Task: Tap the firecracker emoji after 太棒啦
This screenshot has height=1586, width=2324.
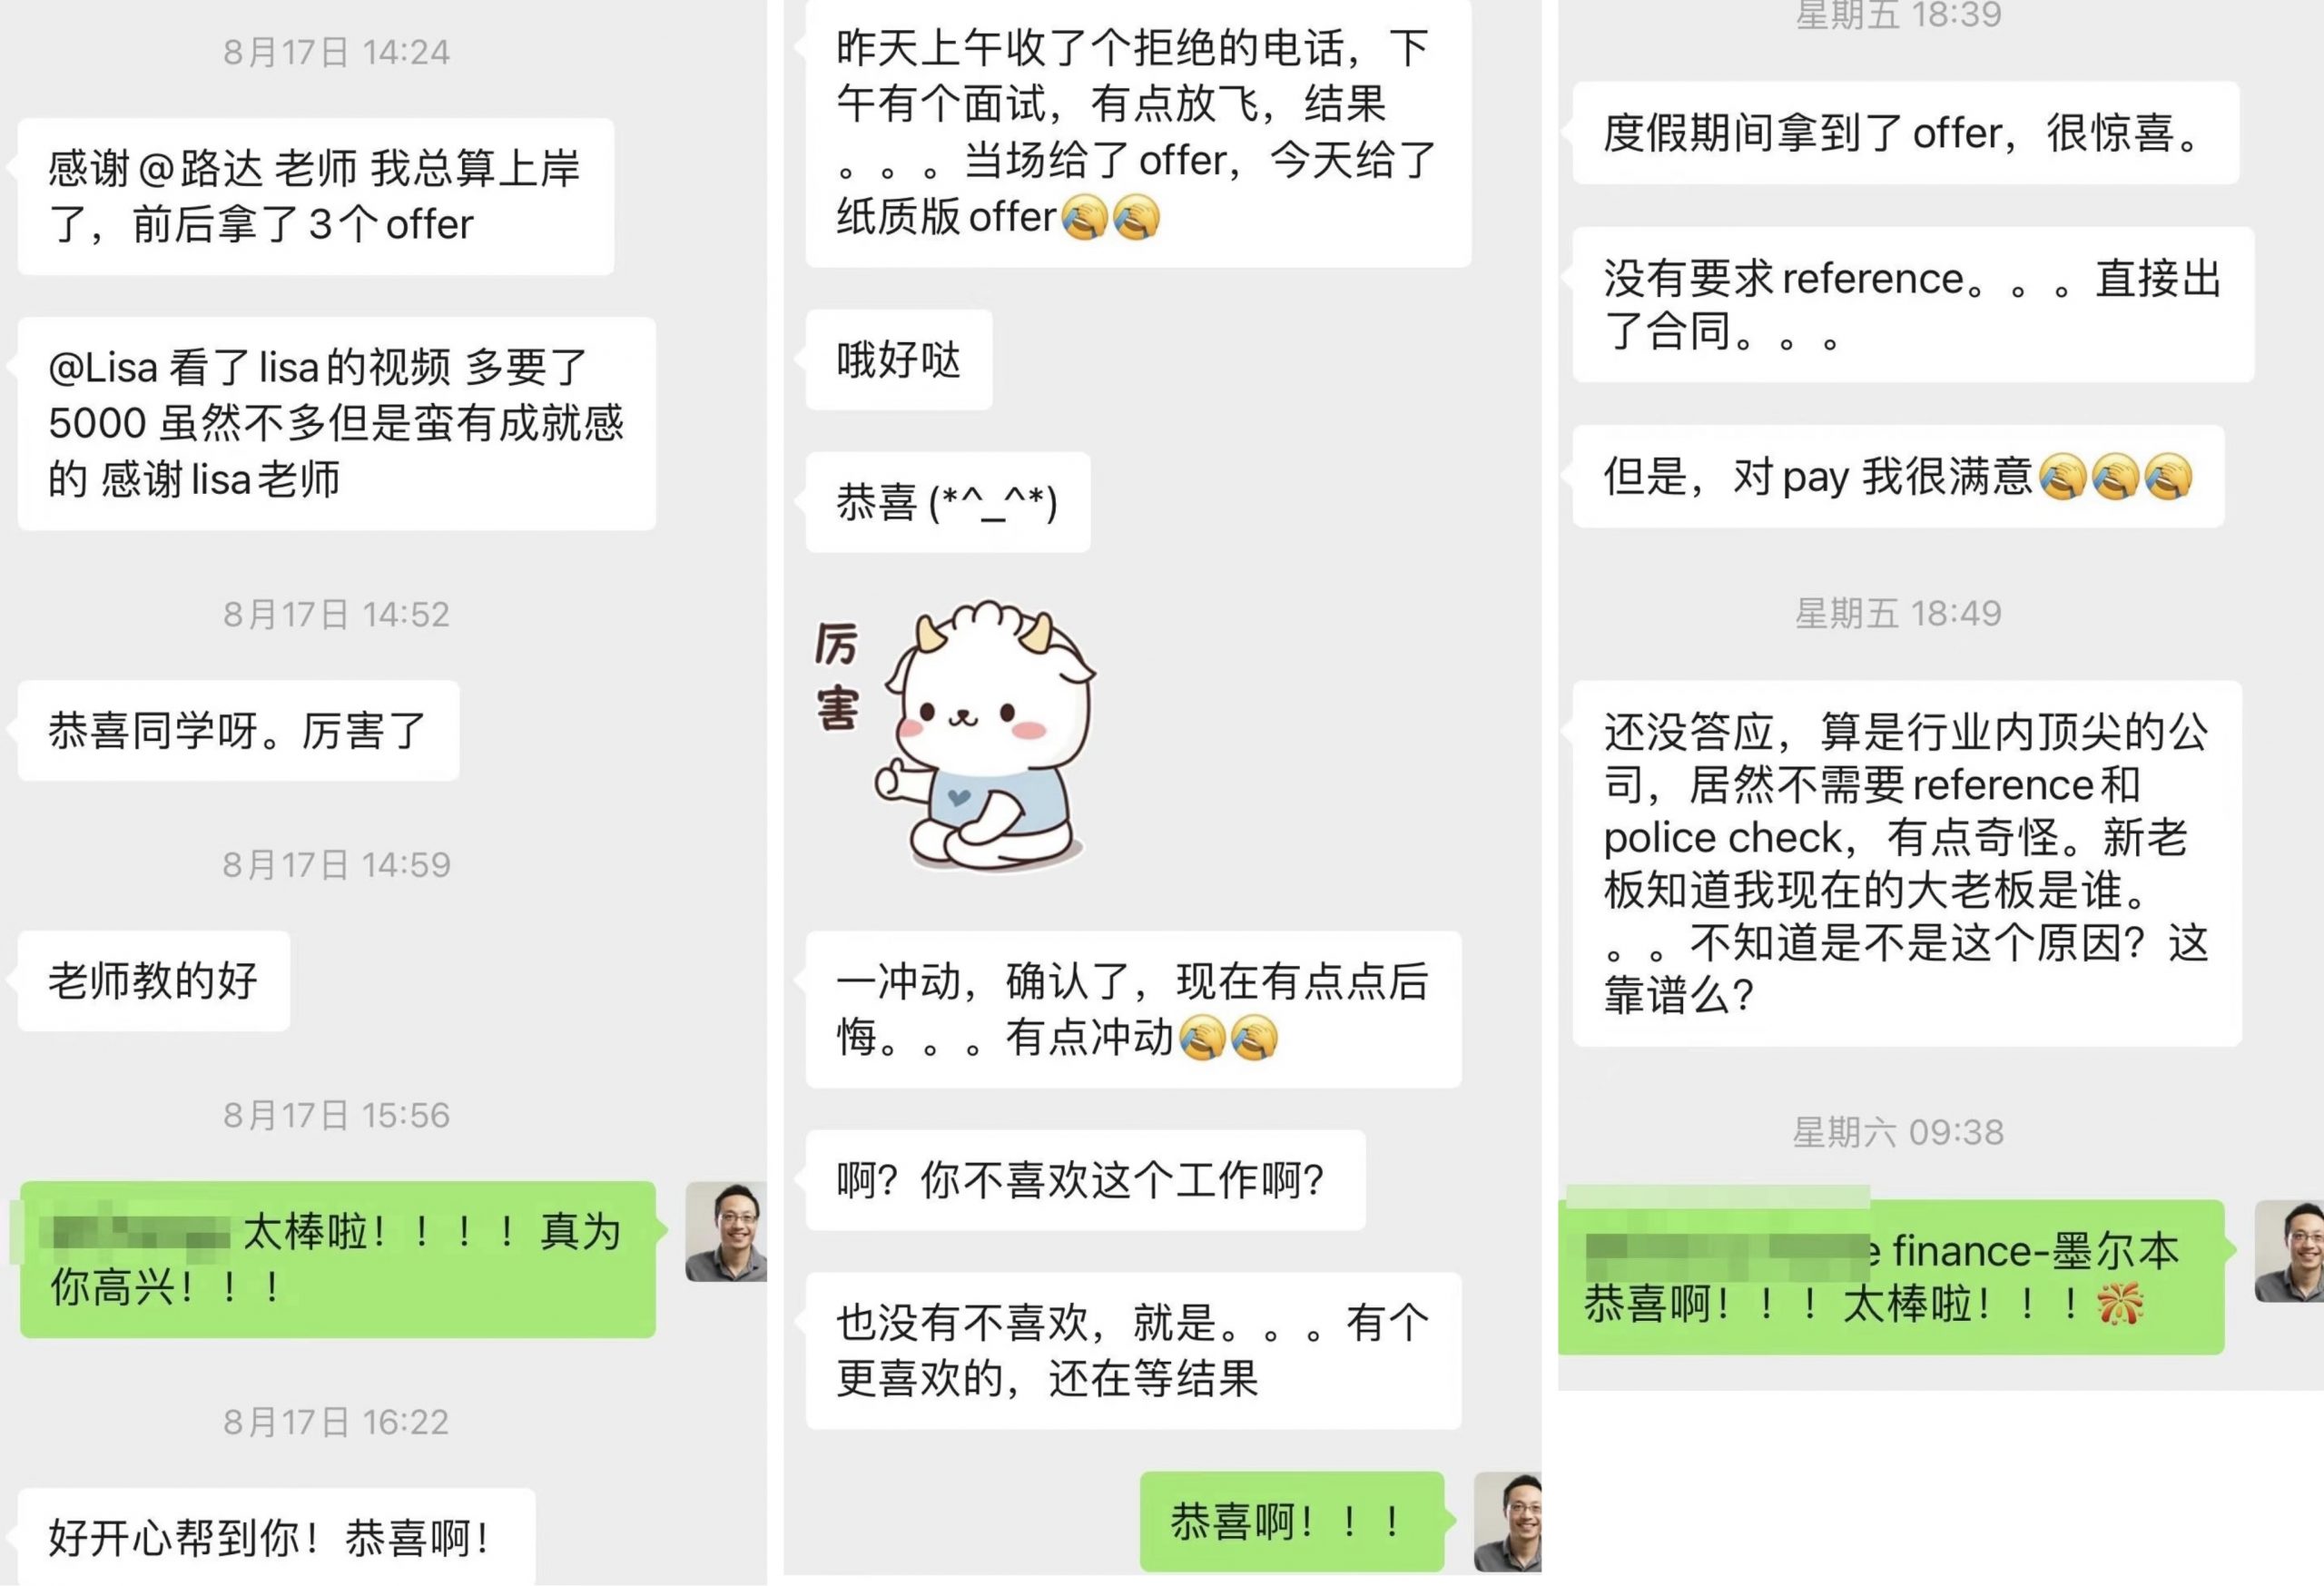Action: [2120, 1304]
